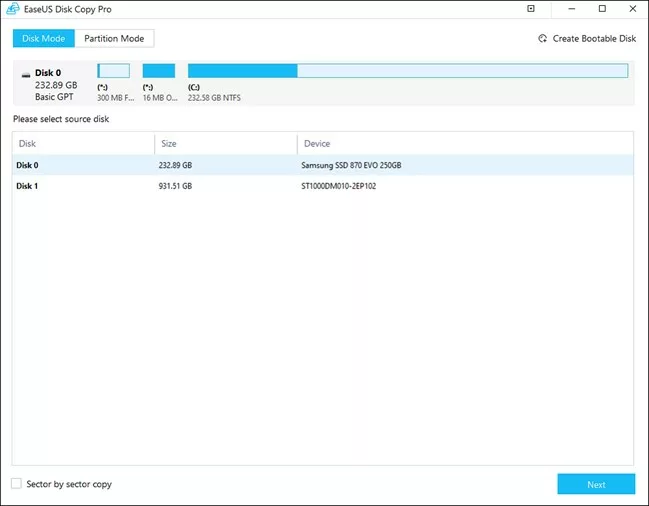Viewport: 649px width, 506px height.
Task: Select Disk 0 row in list
Action: (323, 165)
